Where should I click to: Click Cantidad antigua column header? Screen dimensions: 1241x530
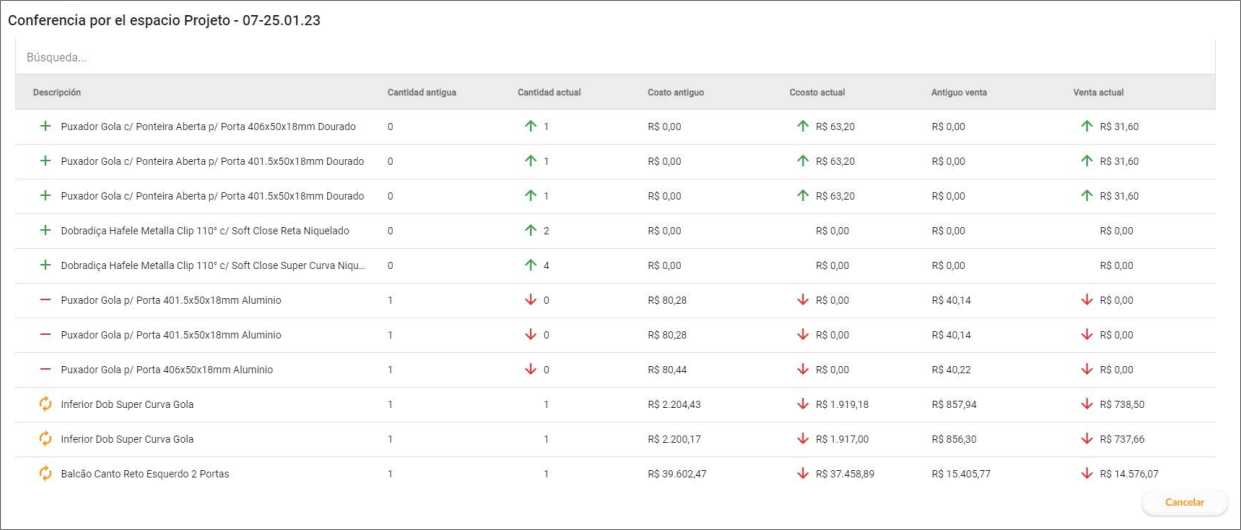422,93
